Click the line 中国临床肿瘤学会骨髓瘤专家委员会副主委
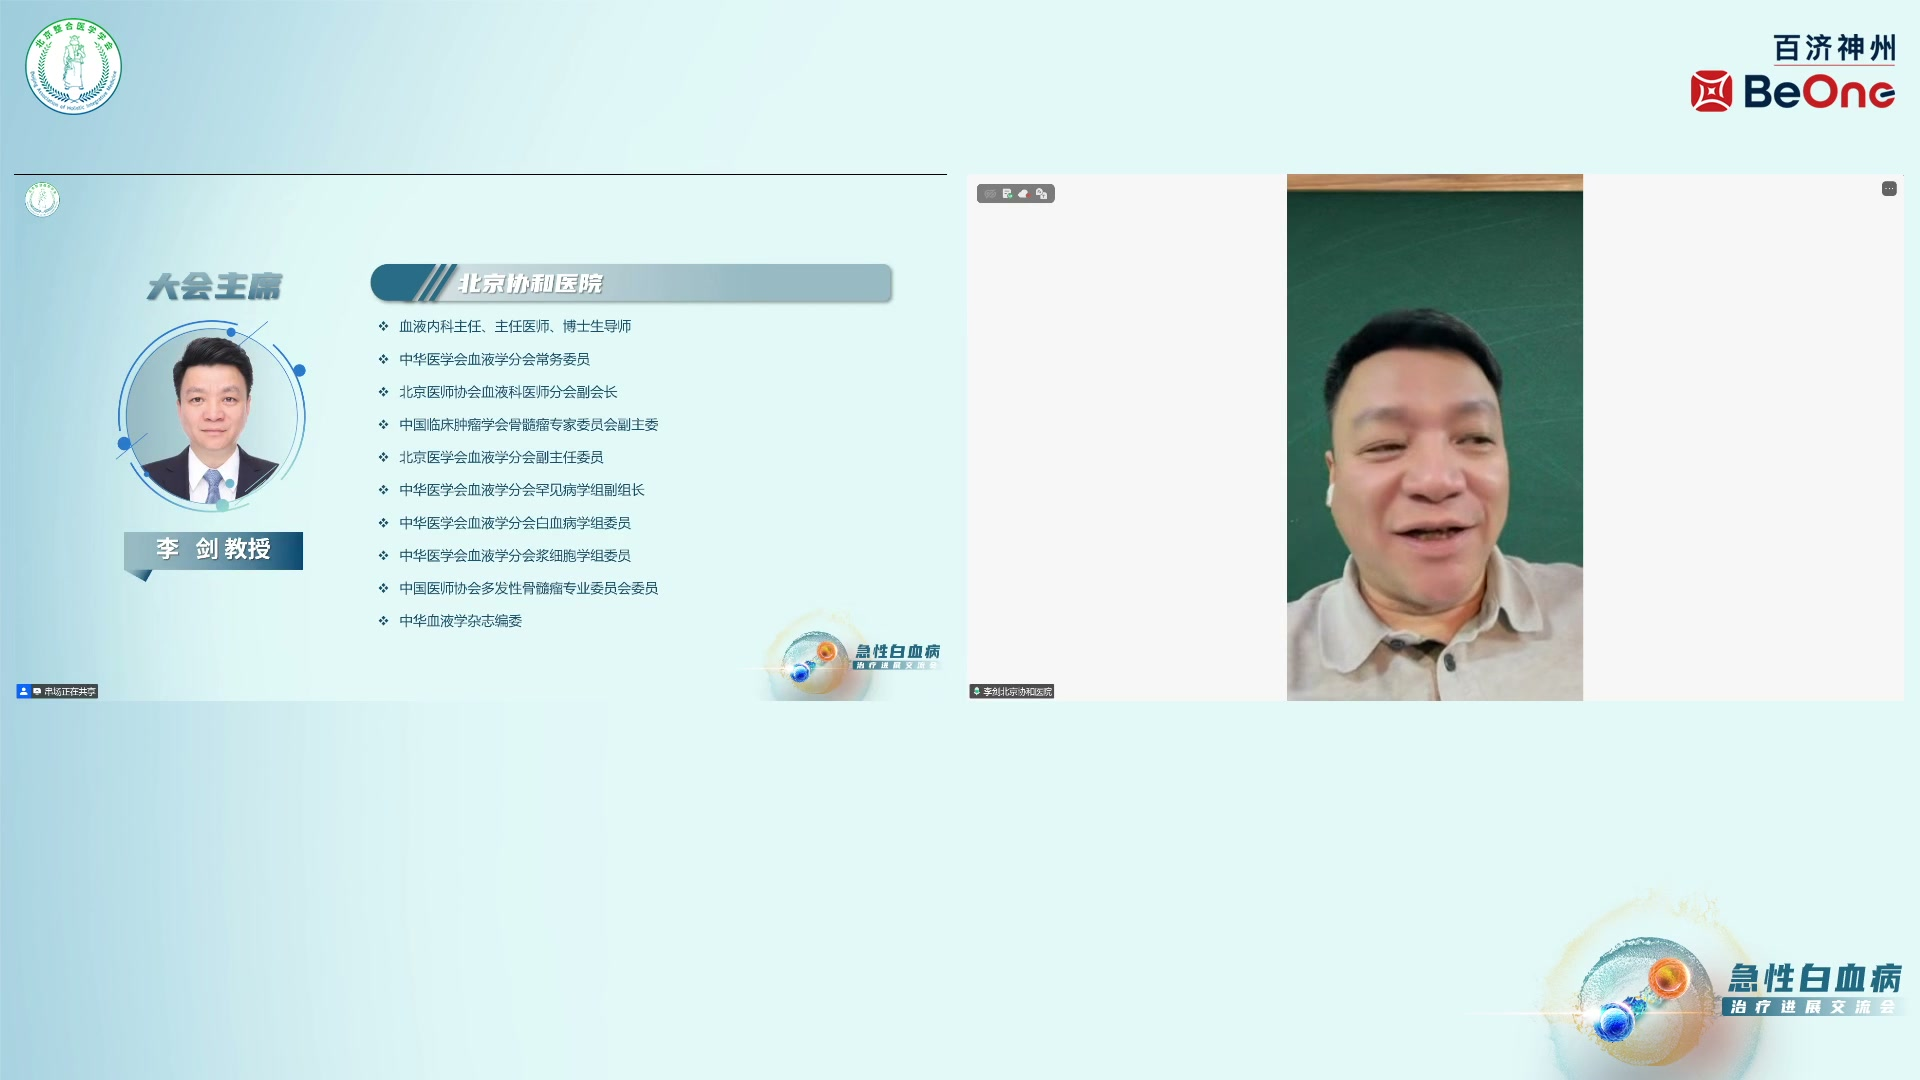The width and height of the screenshot is (1920, 1080). point(528,425)
